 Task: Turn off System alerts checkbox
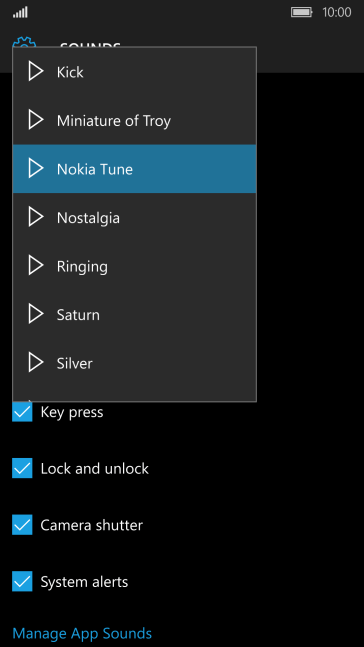(22, 581)
